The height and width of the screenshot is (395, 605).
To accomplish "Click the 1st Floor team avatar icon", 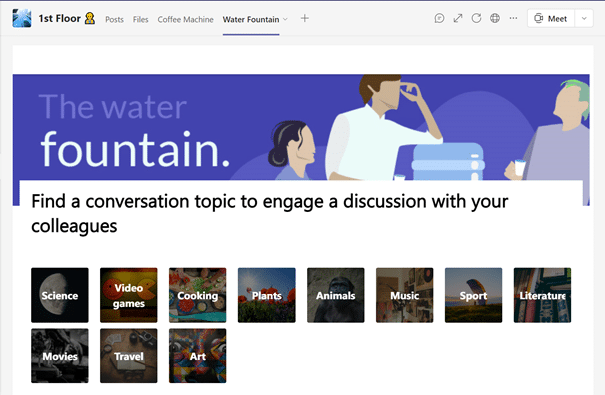I will click(x=22, y=18).
